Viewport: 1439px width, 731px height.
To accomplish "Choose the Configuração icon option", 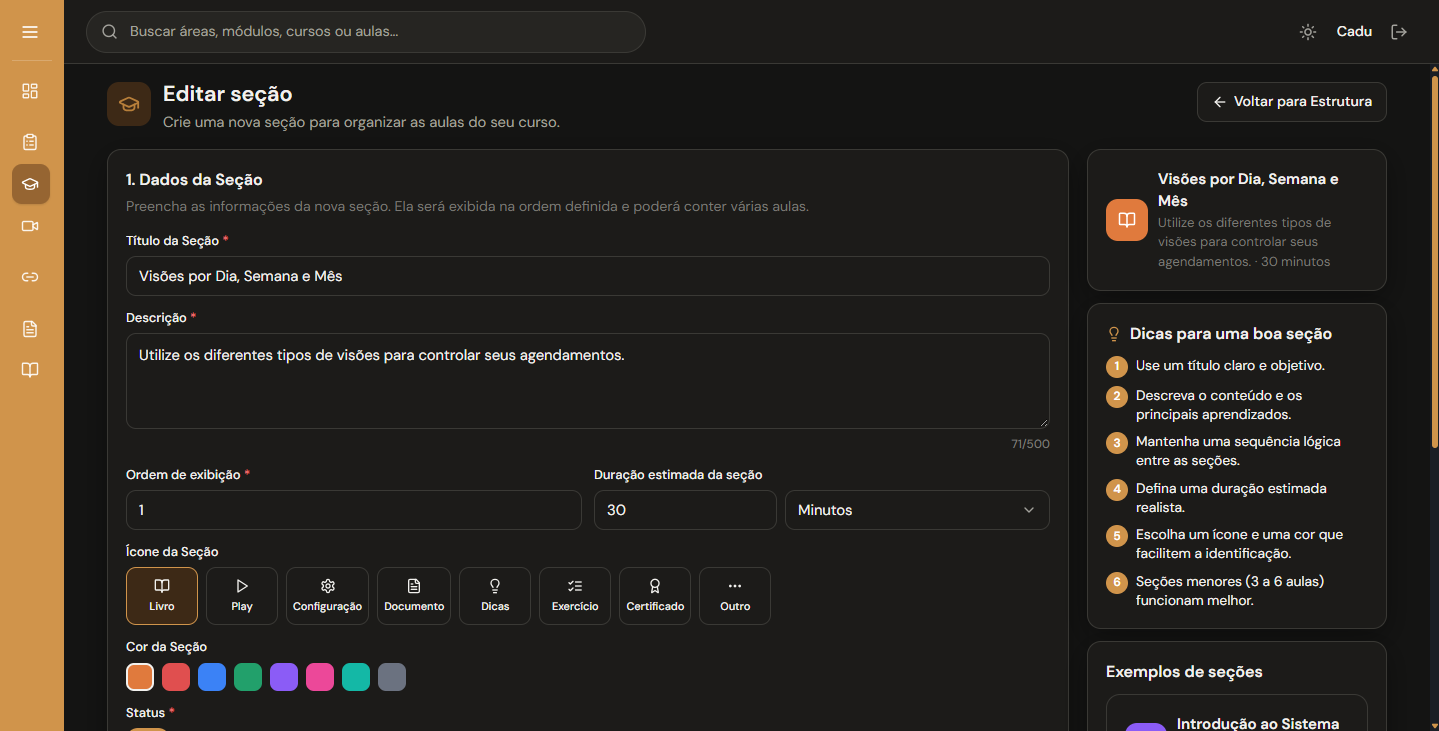I will click(327, 596).
